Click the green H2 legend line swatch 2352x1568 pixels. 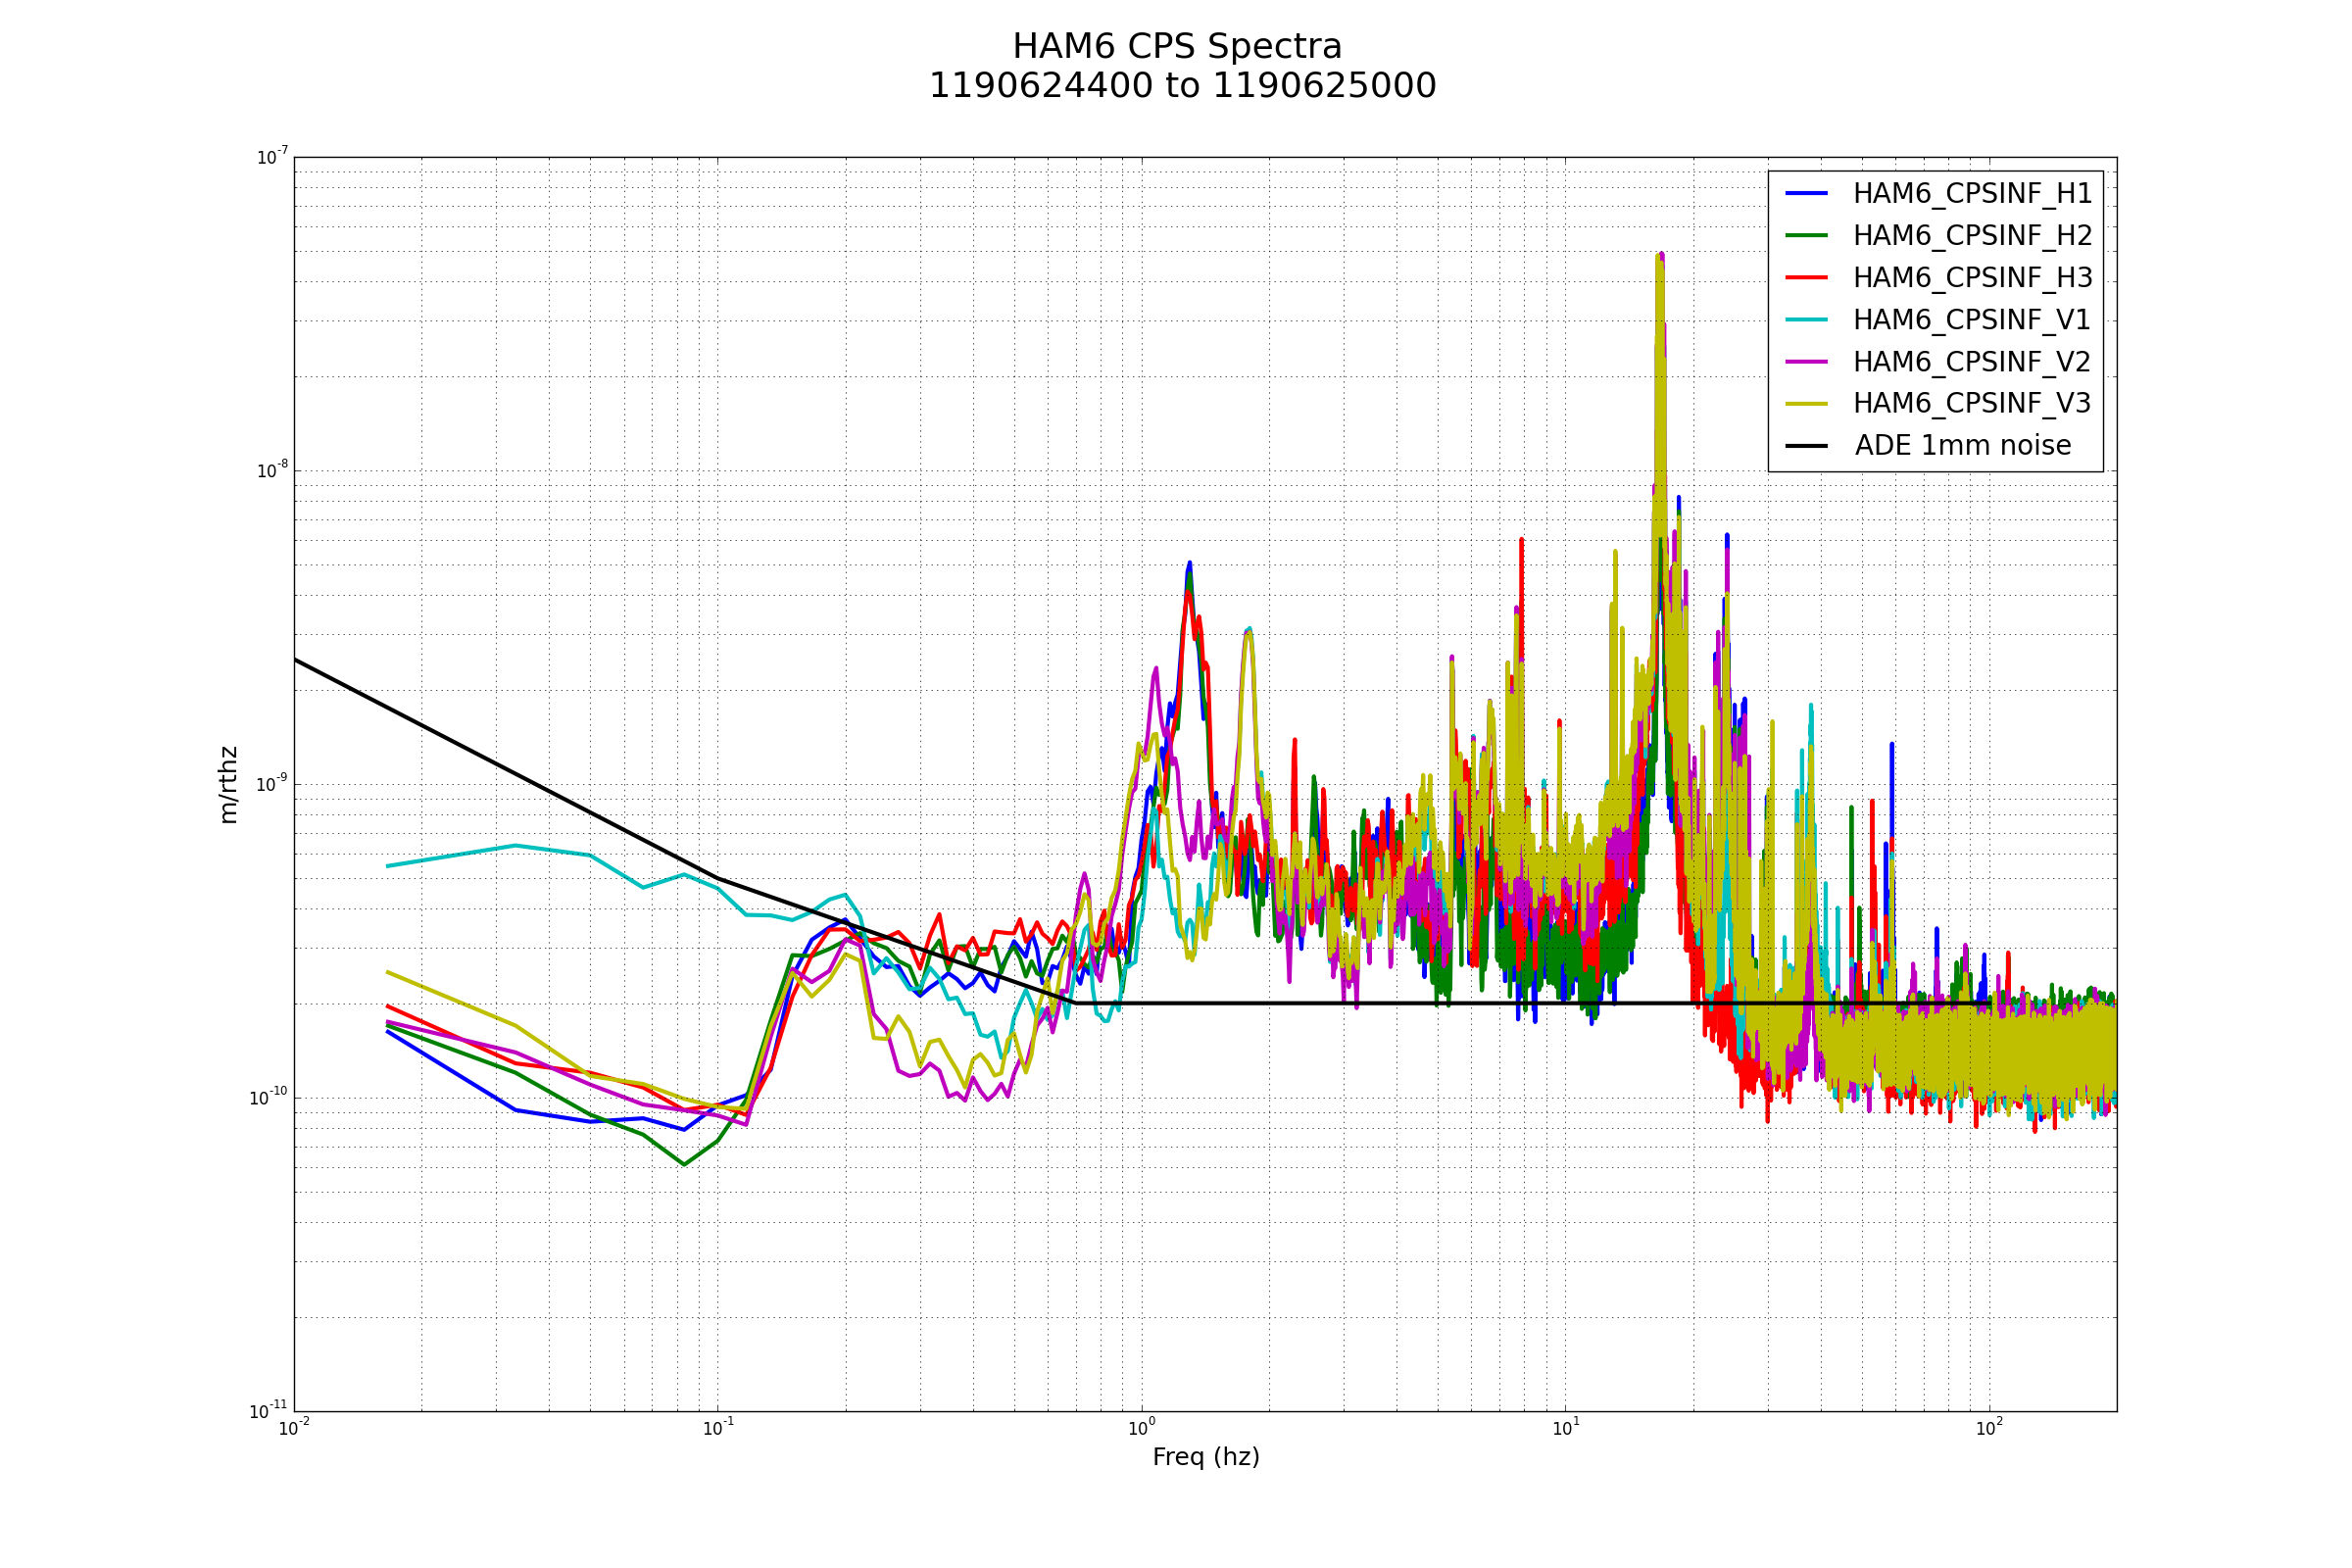click(x=1806, y=235)
